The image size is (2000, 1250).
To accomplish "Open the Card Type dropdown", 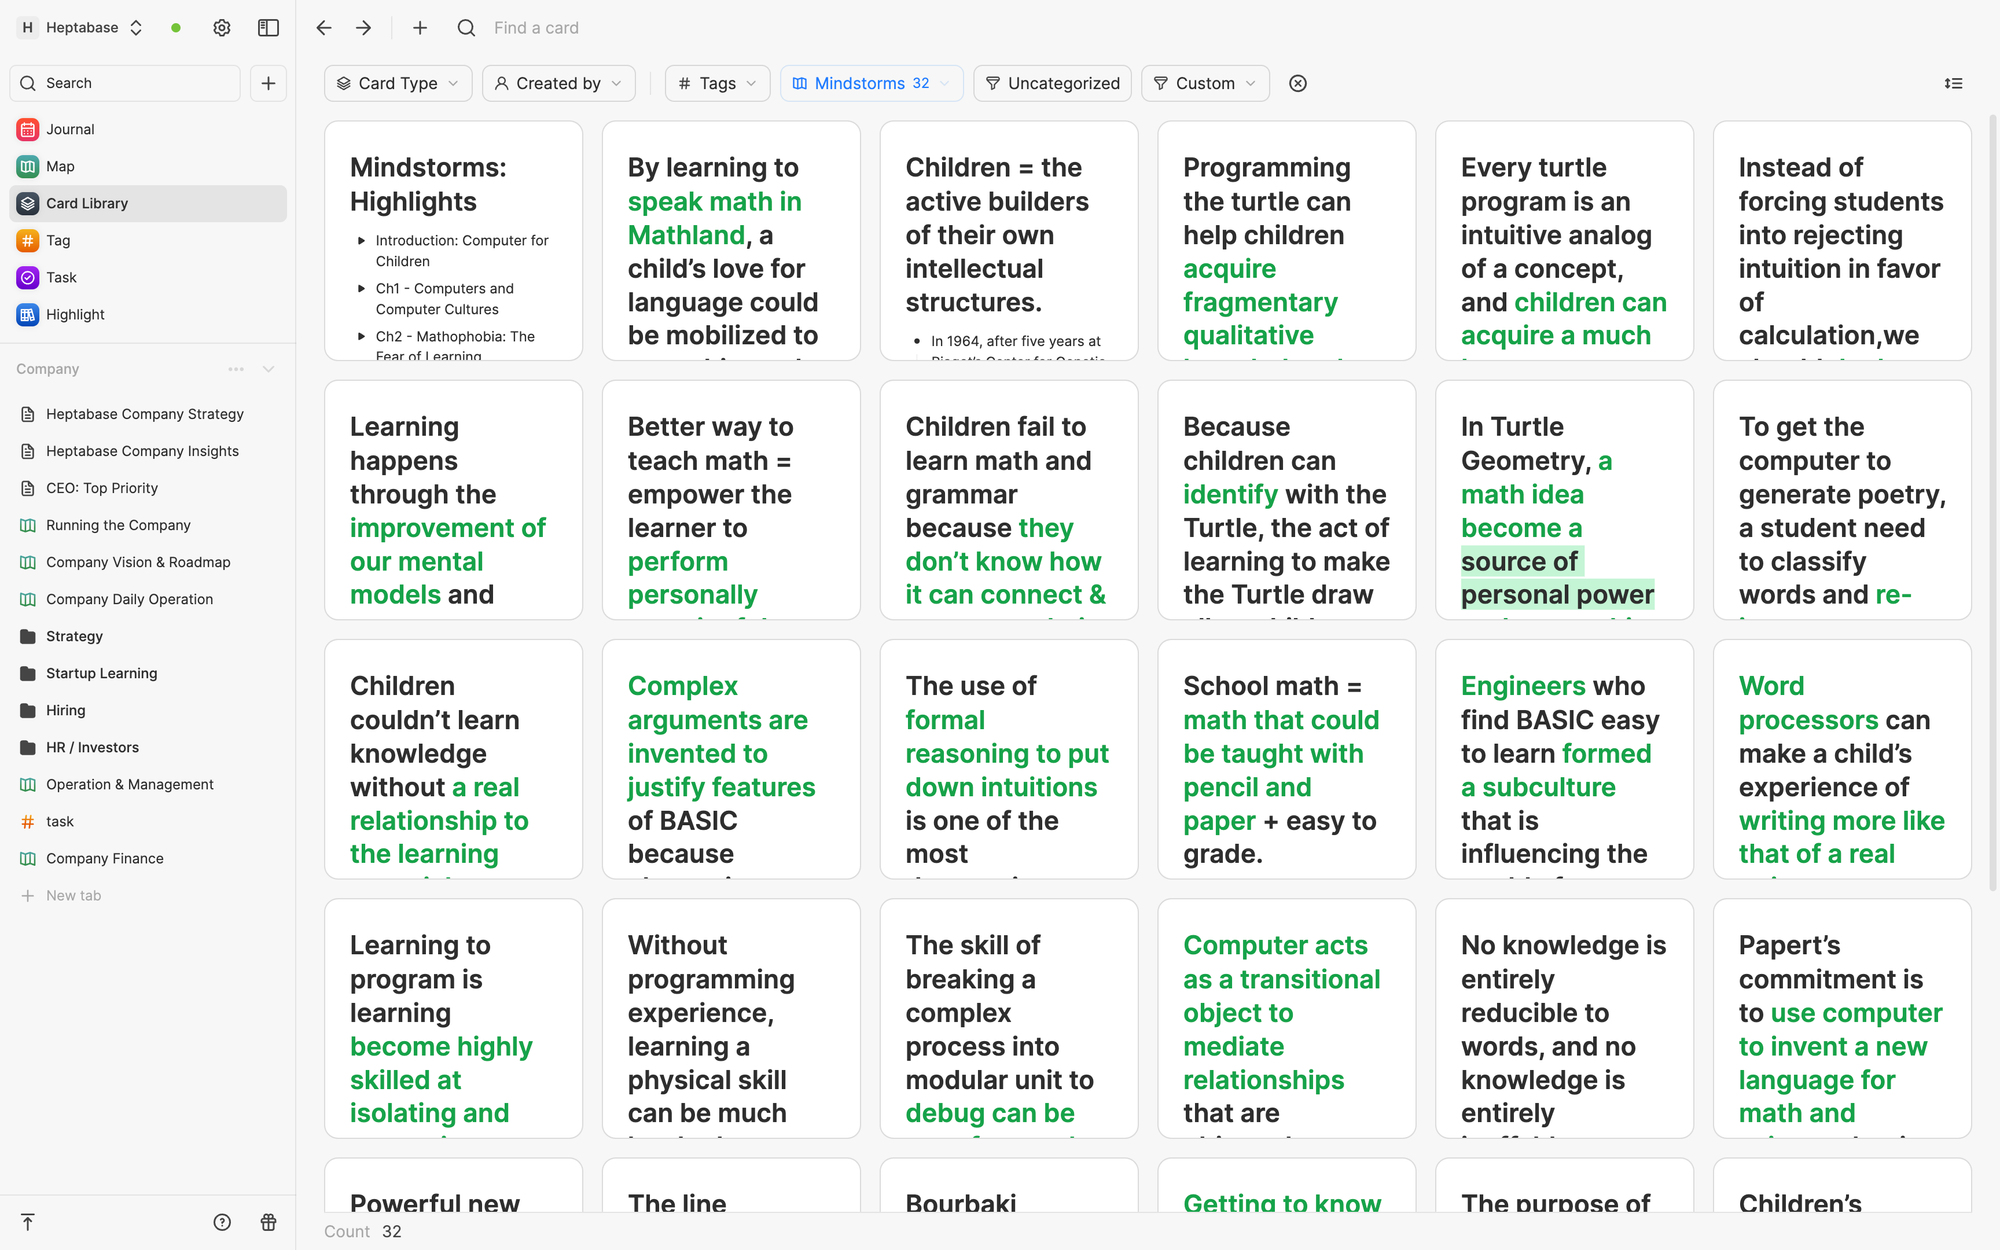I will 398,83.
